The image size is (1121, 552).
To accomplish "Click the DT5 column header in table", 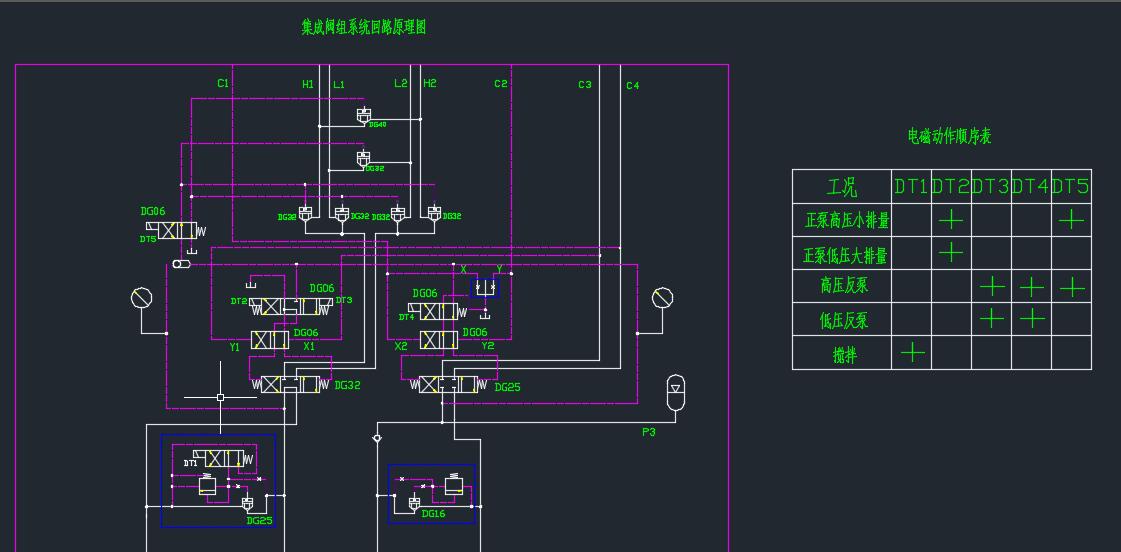I will tap(1071, 187).
